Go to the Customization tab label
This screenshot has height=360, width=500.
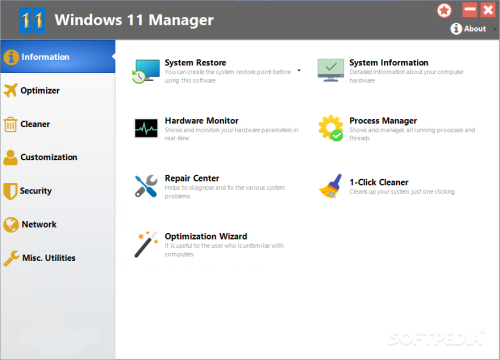[49, 157]
